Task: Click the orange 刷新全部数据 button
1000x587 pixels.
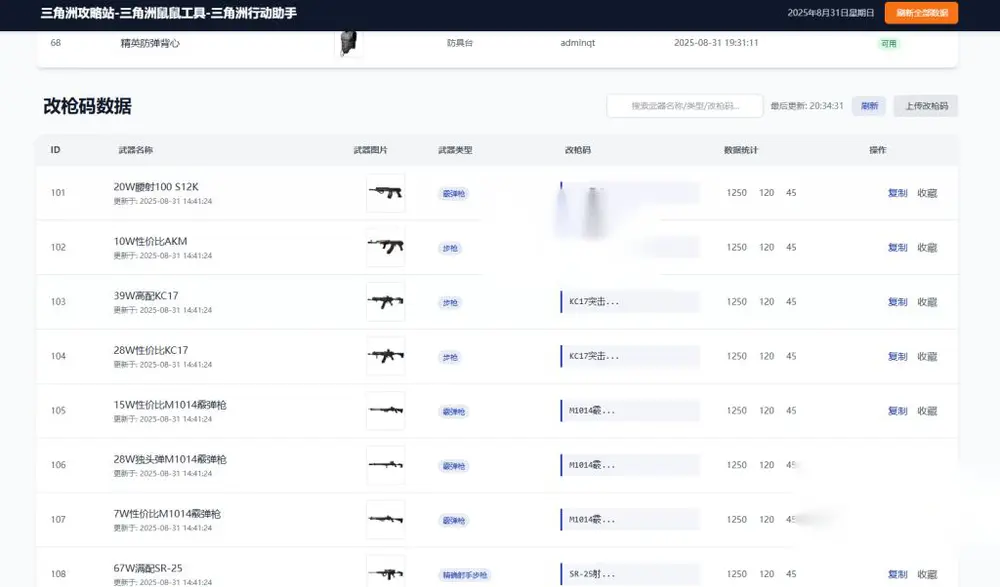Action: click(921, 13)
